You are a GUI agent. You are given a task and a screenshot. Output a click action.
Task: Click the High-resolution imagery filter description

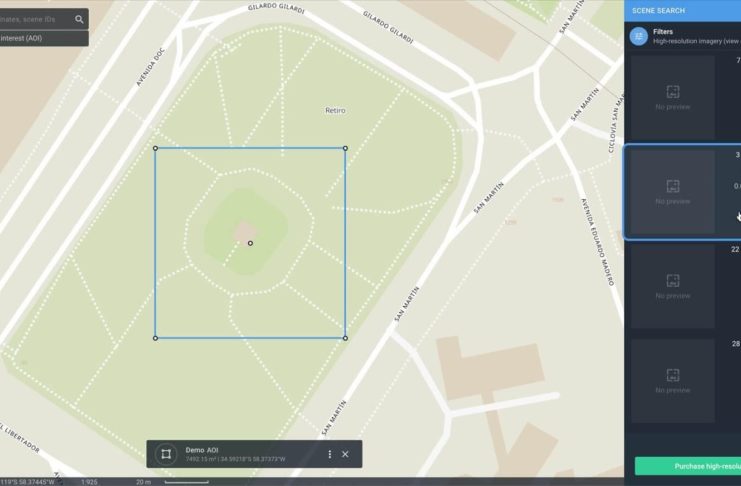[x=697, y=42]
